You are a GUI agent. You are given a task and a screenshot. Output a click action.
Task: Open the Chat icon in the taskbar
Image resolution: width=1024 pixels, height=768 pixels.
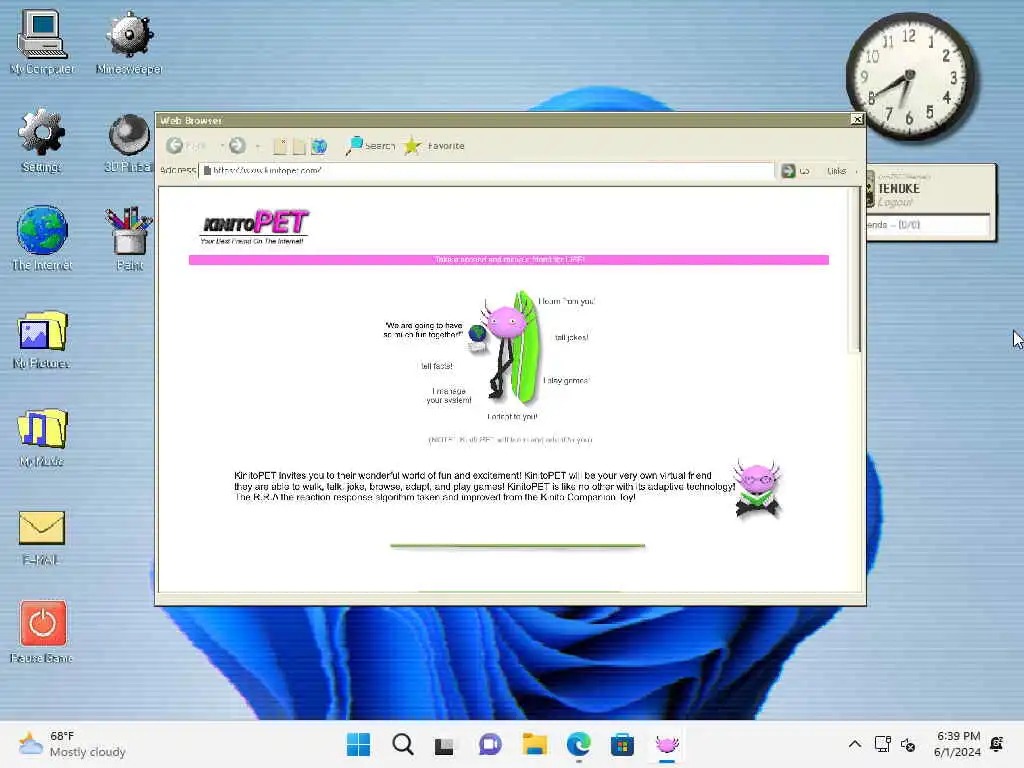pos(490,744)
